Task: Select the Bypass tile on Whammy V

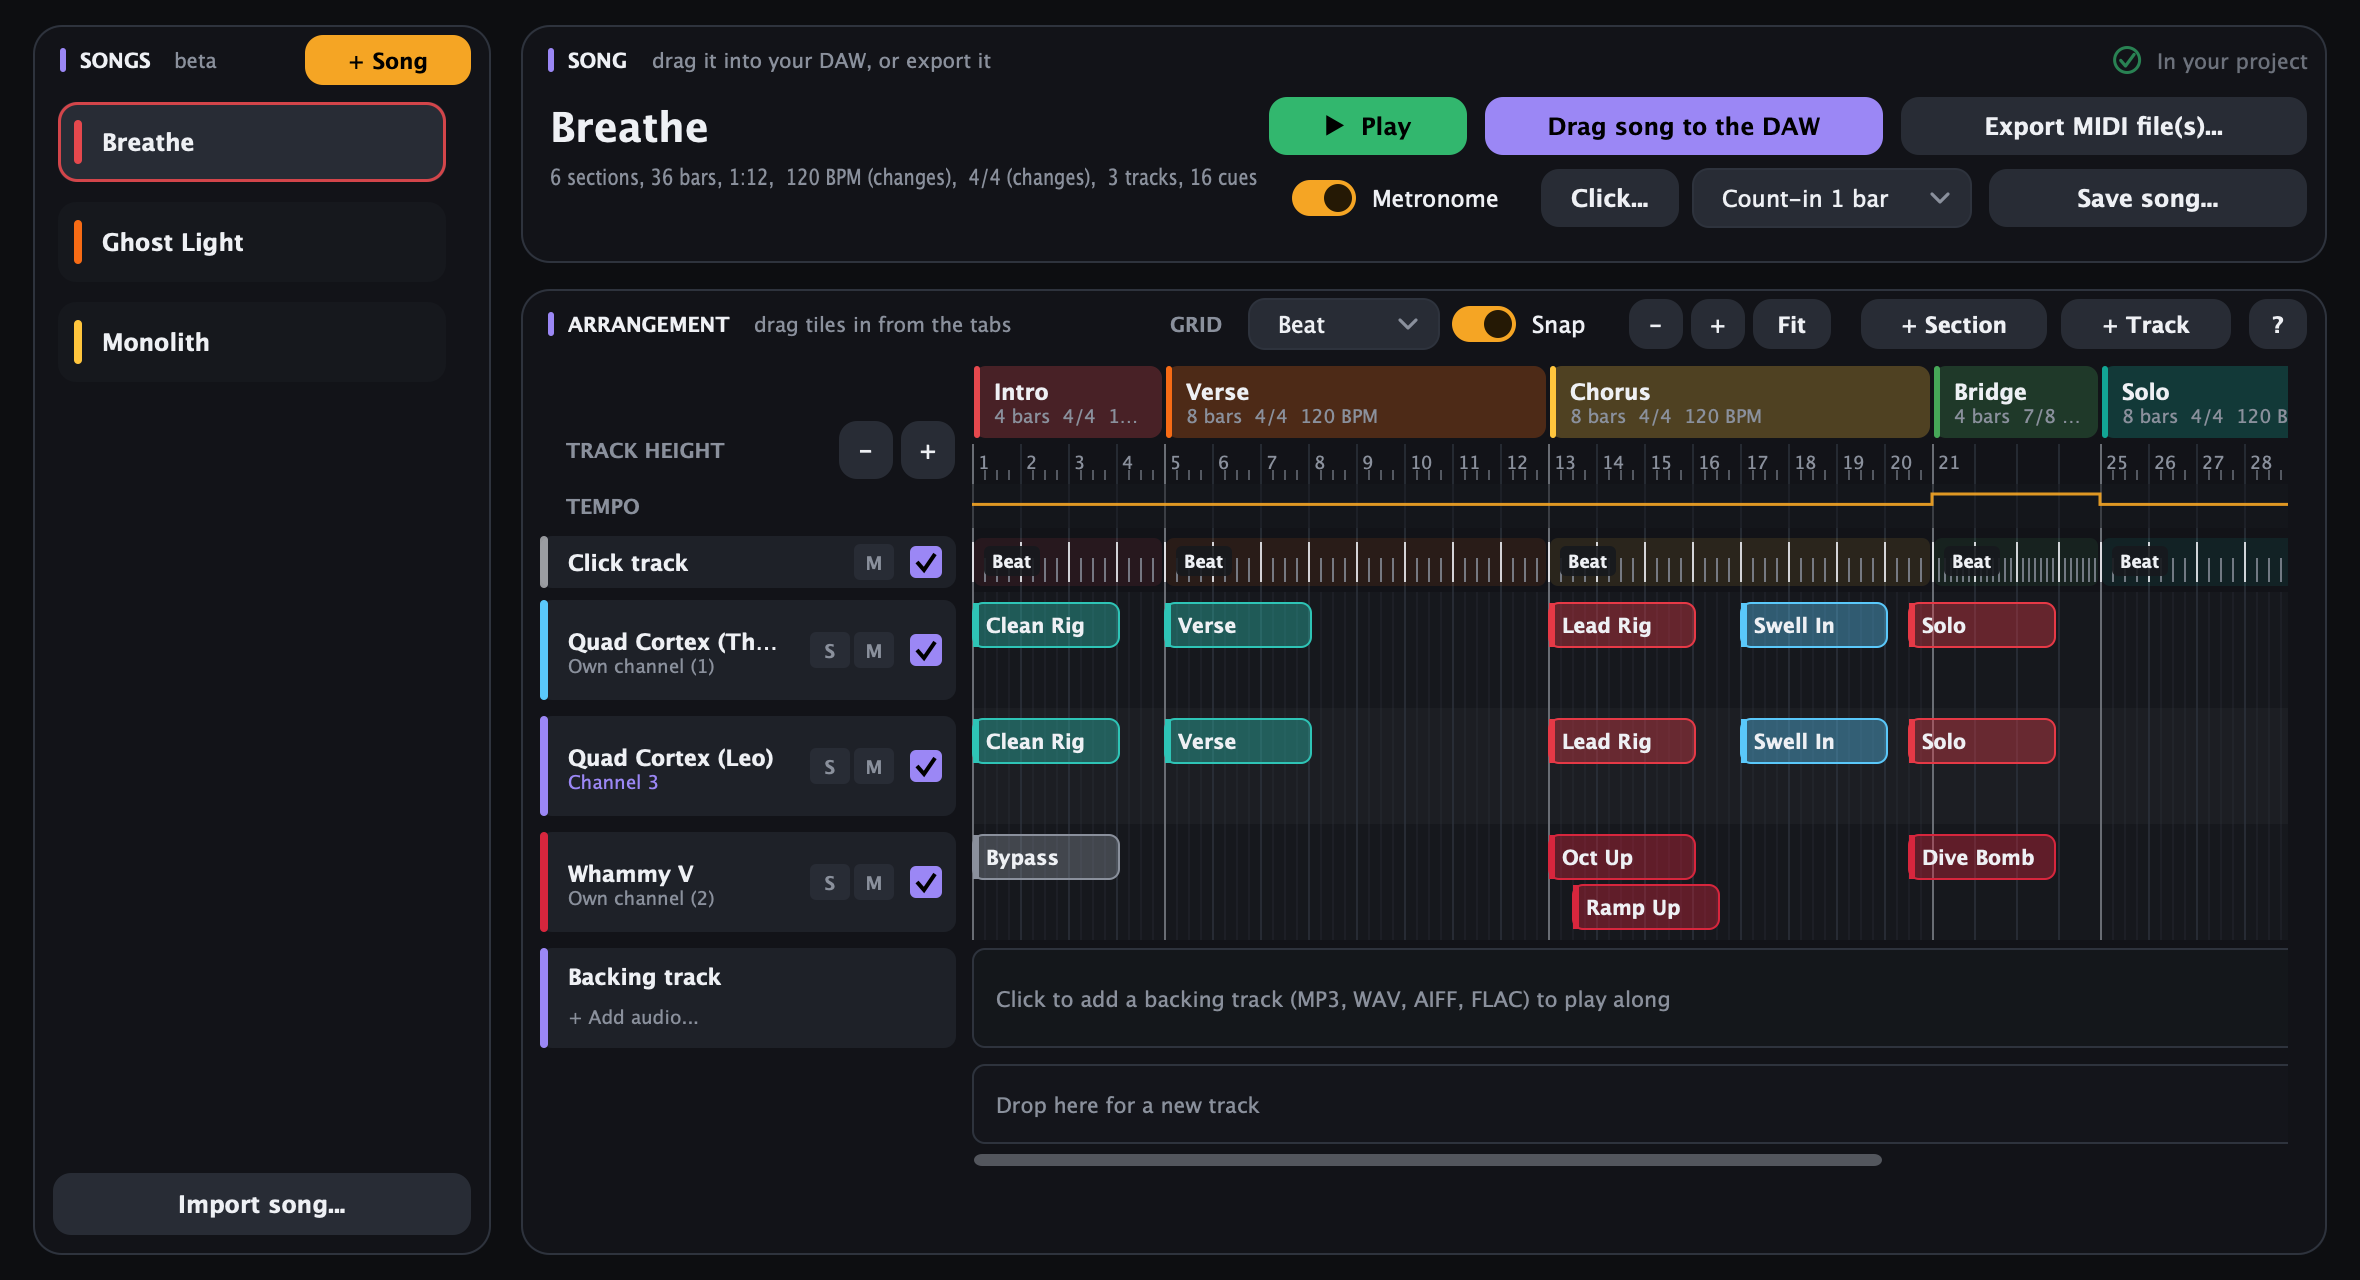Action: pos(1046,857)
